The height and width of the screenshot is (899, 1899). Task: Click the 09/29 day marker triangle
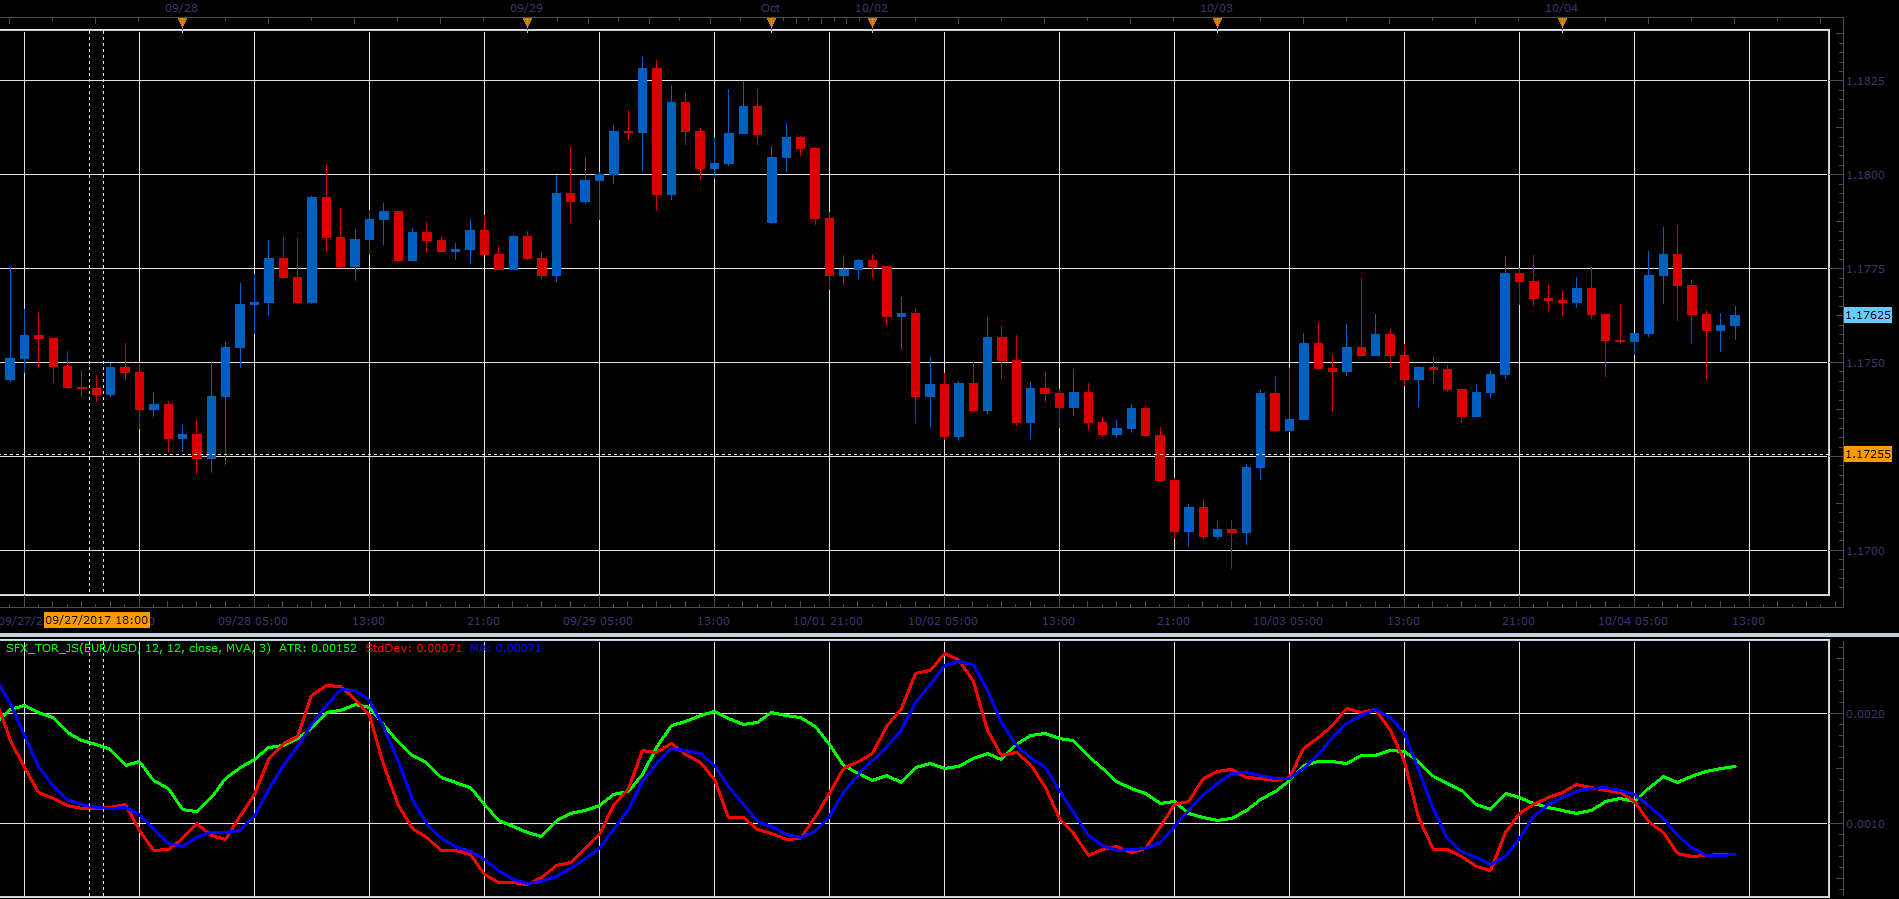click(x=527, y=25)
